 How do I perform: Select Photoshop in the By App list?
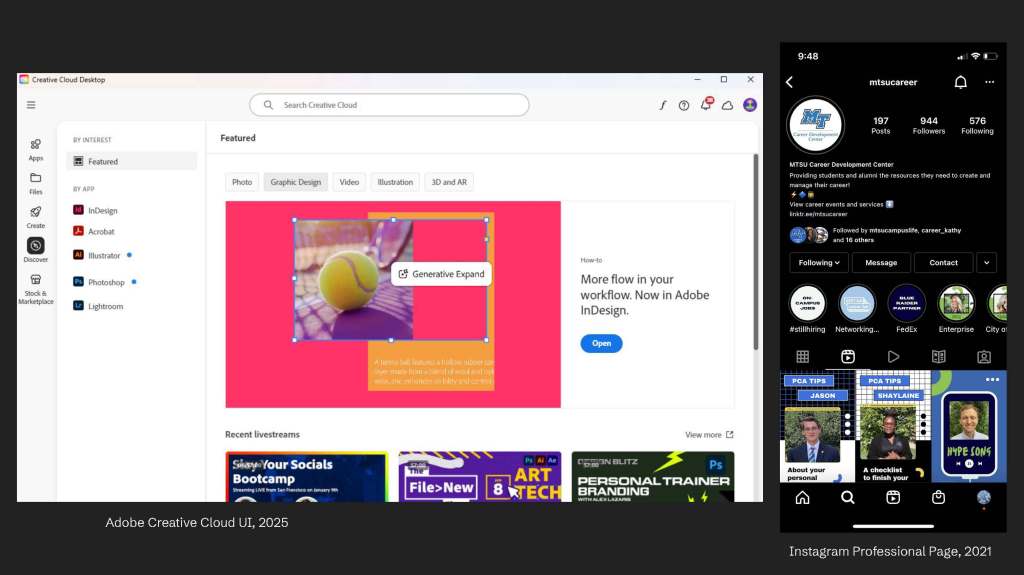106,282
